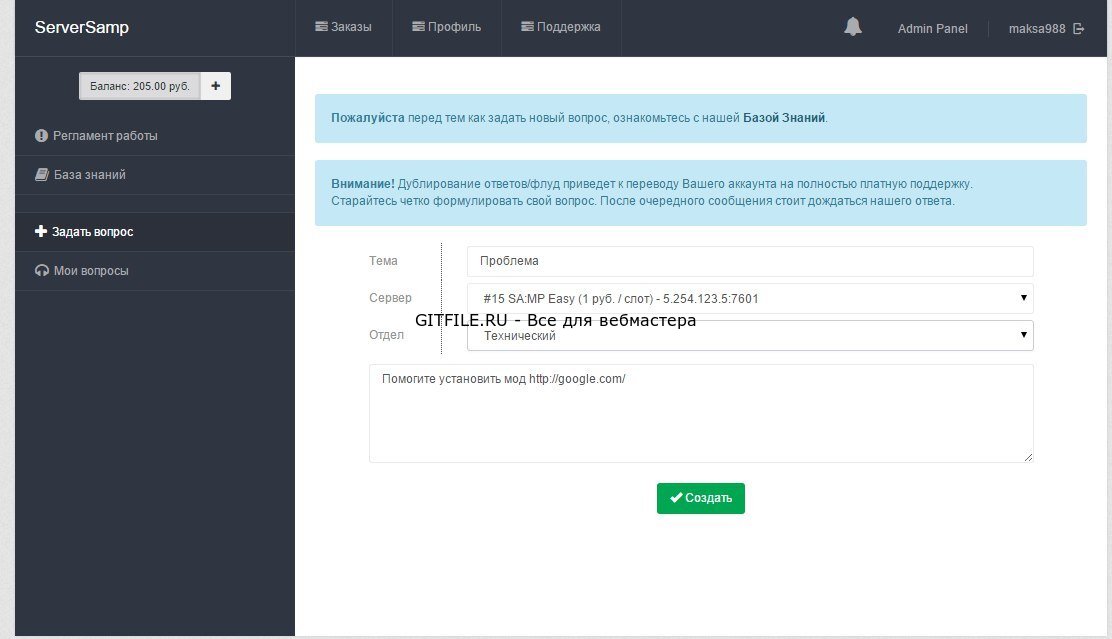
Task: Expand the Отдел dropdown
Action: point(750,335)
